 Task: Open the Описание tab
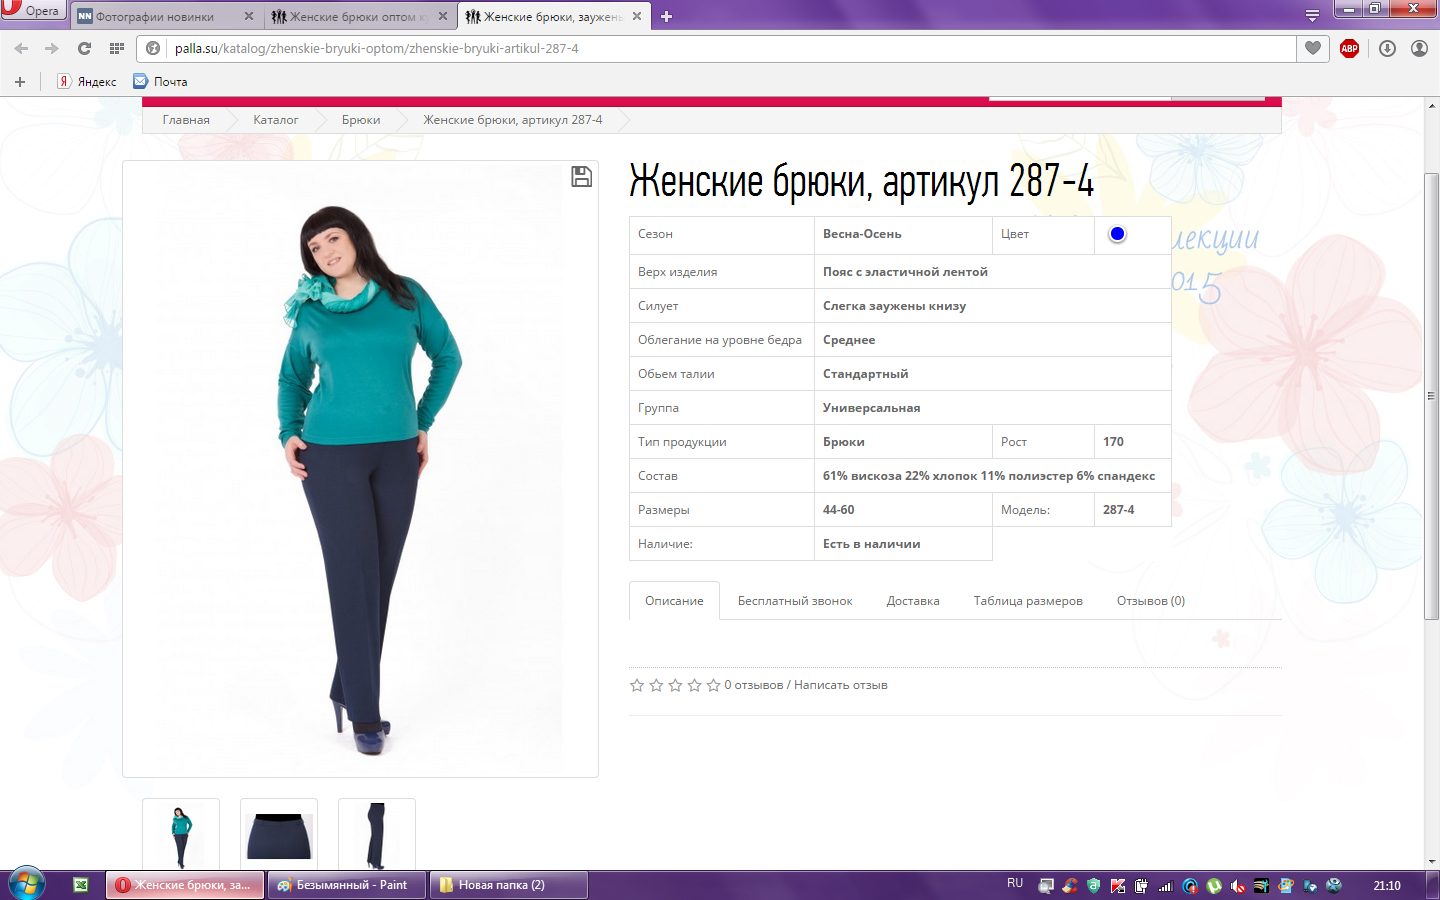click(x=674, y=601)
